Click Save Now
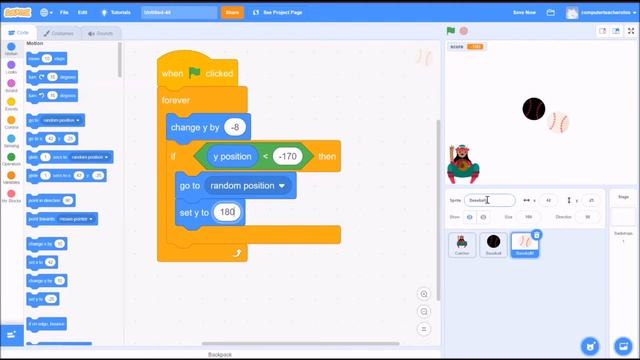 pos(524,12)
